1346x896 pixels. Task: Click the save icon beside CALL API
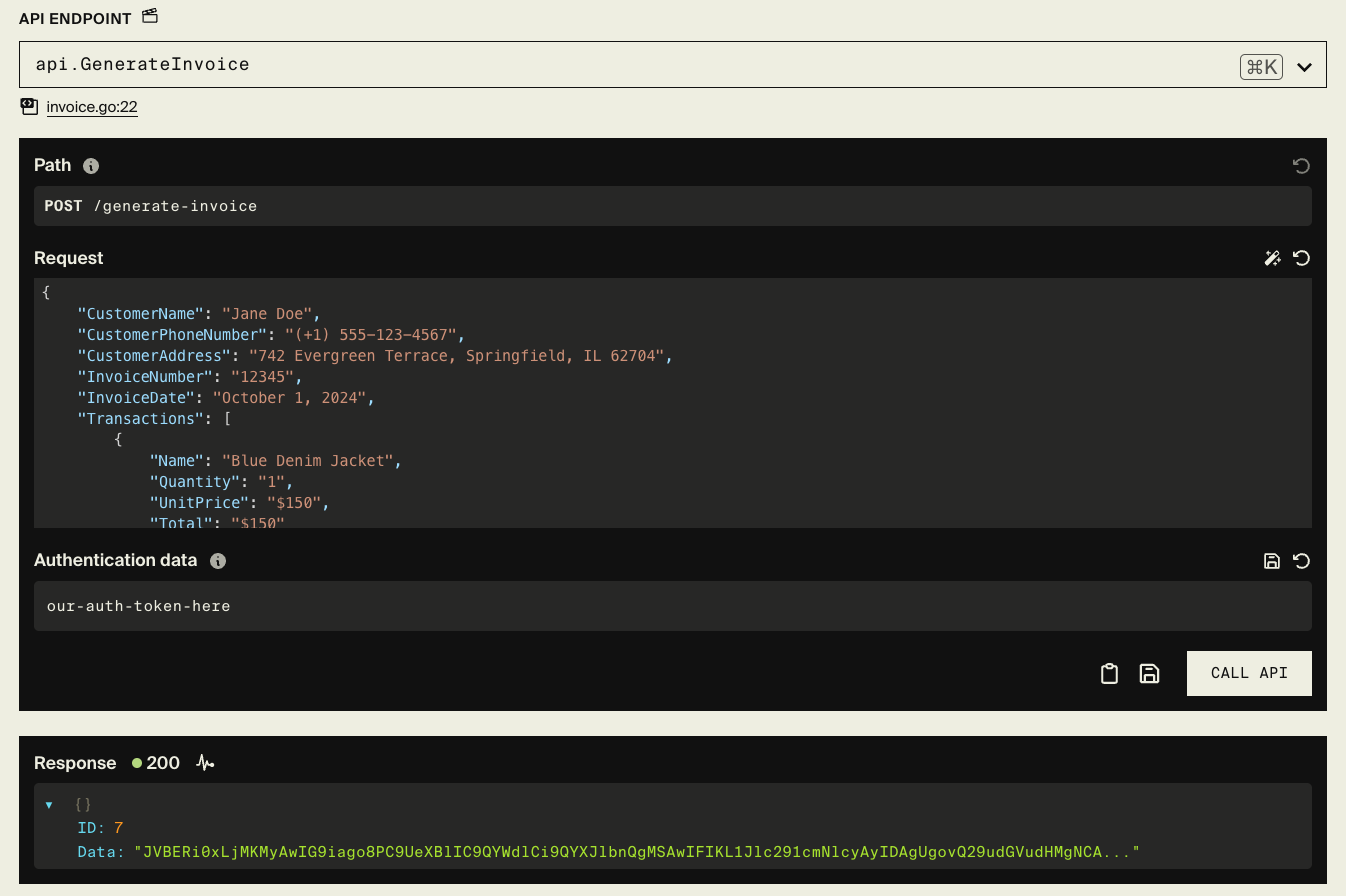point(1149,674)
